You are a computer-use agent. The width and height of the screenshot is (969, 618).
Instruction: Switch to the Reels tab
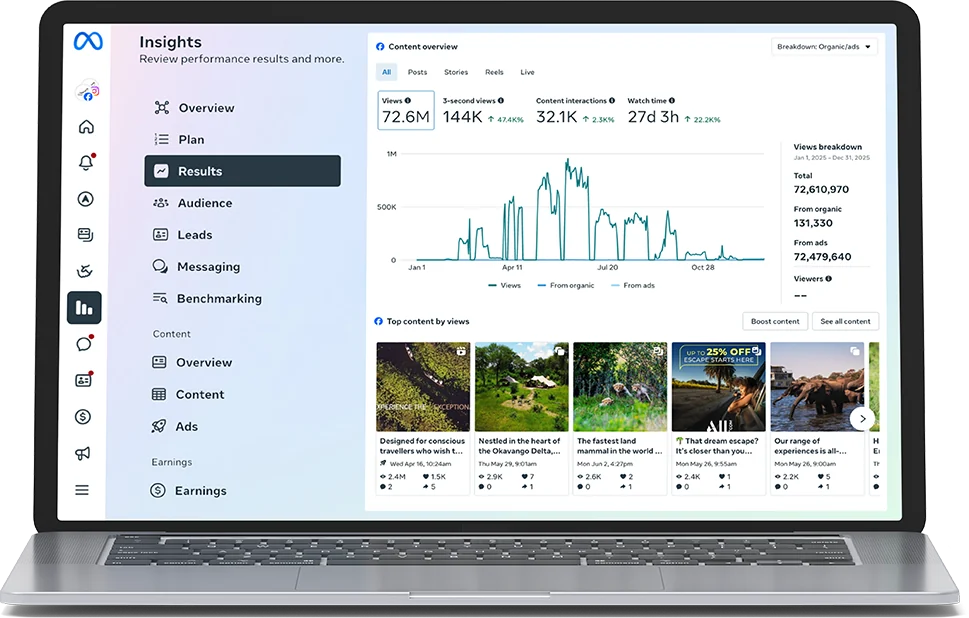point(494,72)
